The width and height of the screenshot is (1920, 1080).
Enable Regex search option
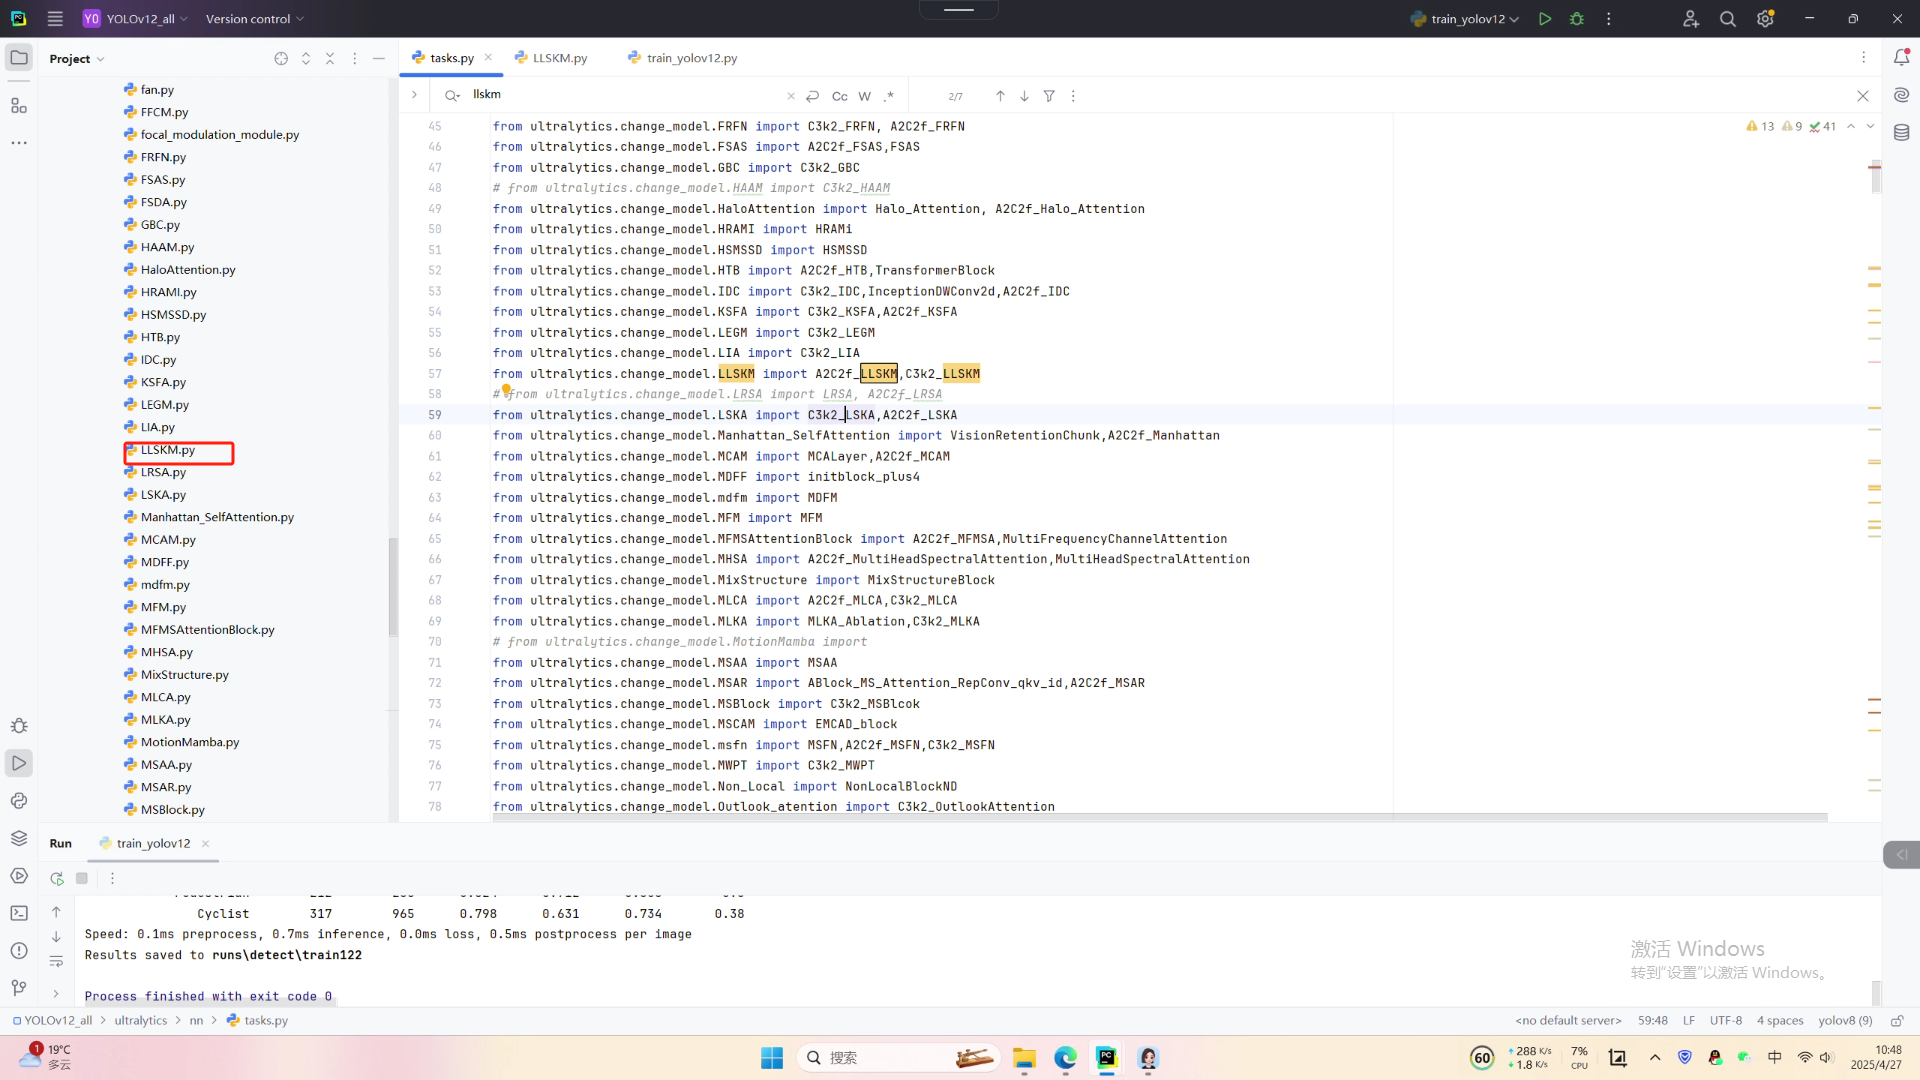(x=888, y=96)
